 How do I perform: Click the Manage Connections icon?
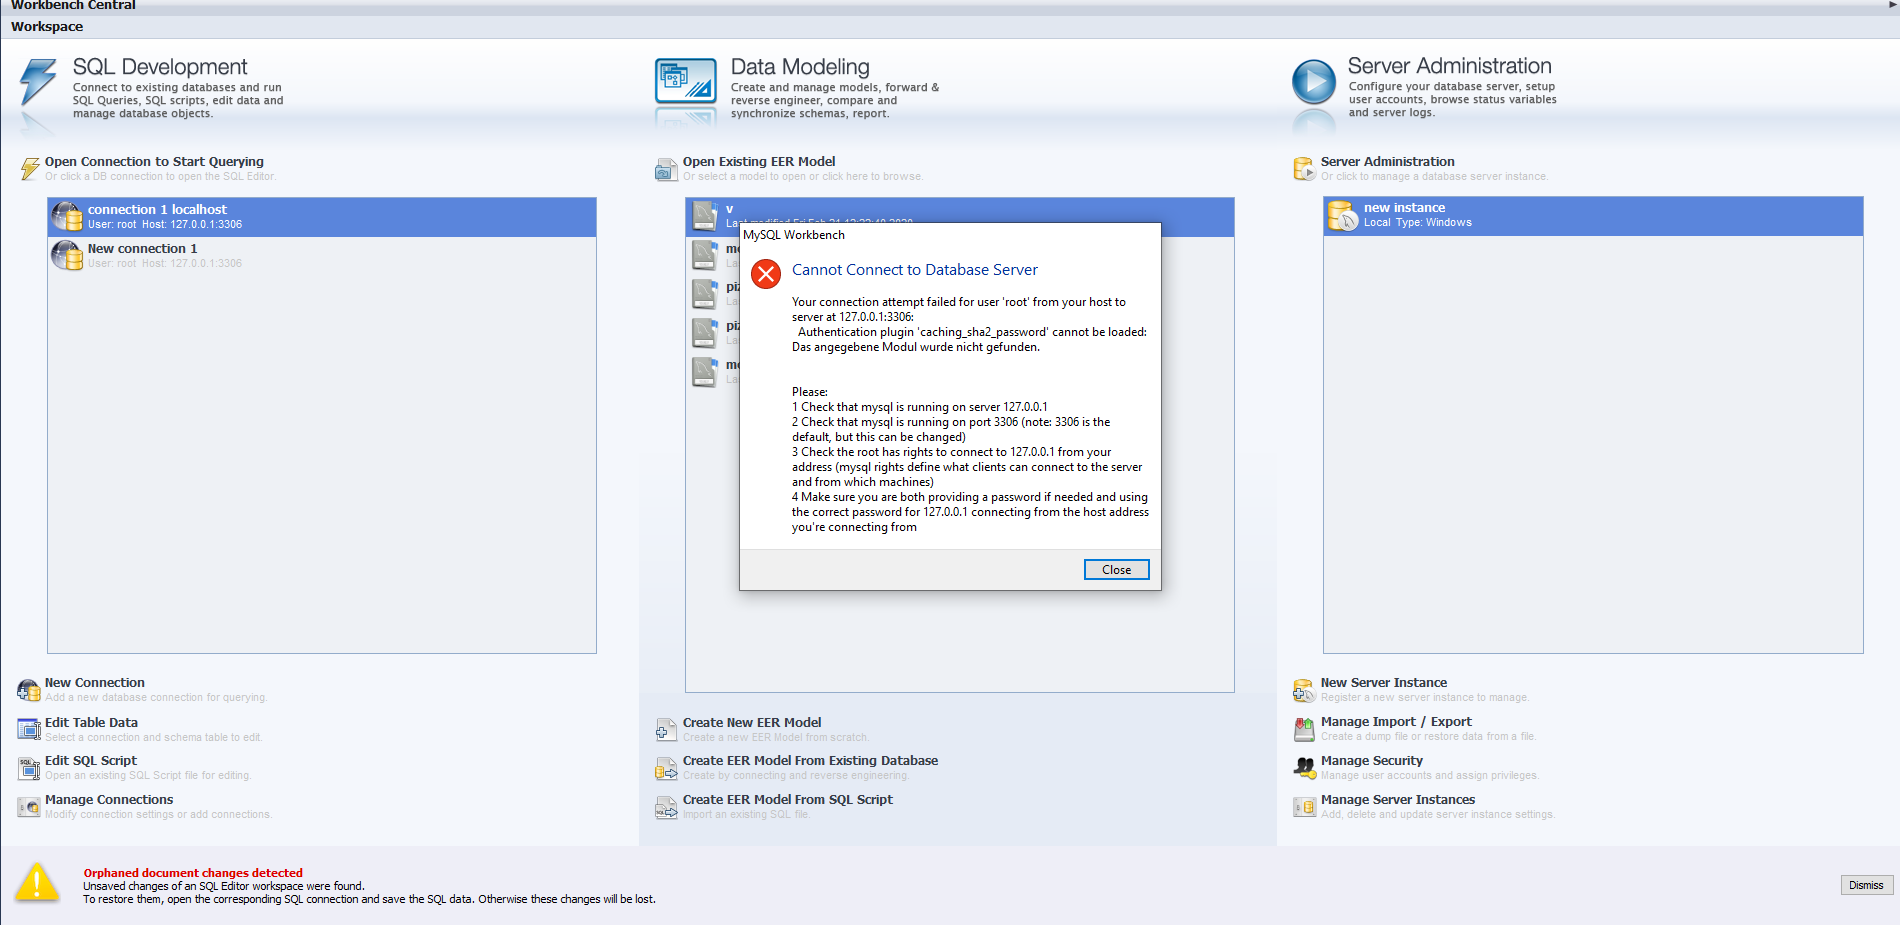pos(29,807)
